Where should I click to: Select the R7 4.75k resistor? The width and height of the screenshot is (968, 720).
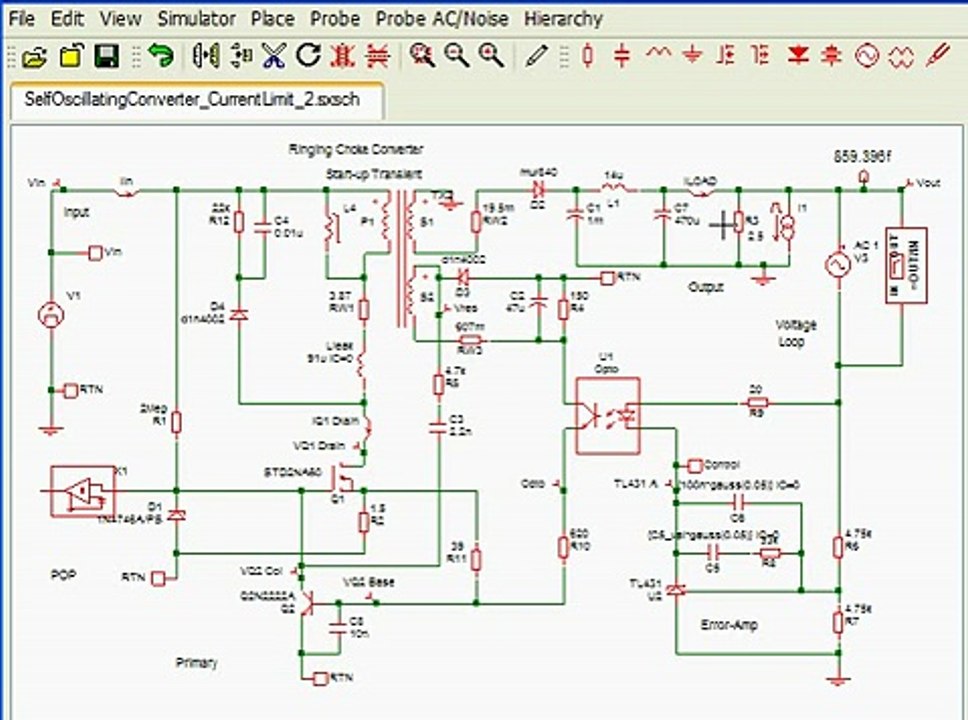click(838, 622)
